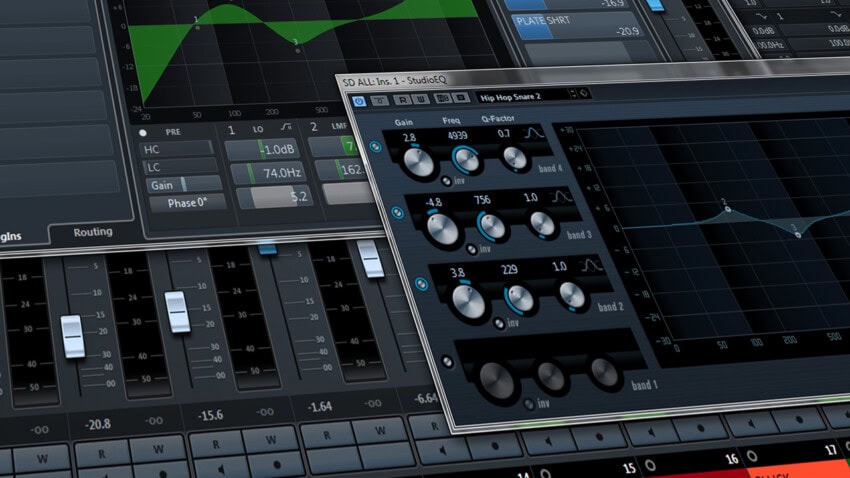Select the band 4 frequency value 4939
Viewport: 850px width, 478px height.
458,135
